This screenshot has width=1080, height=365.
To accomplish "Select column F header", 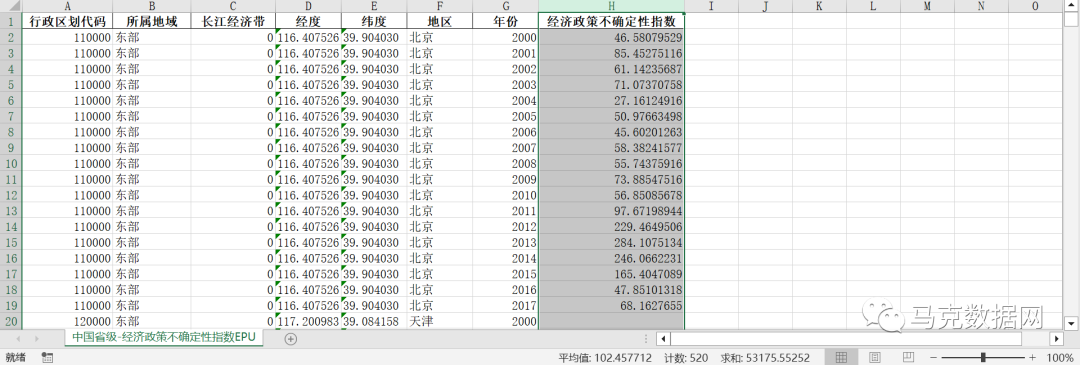I will point(439,6).
